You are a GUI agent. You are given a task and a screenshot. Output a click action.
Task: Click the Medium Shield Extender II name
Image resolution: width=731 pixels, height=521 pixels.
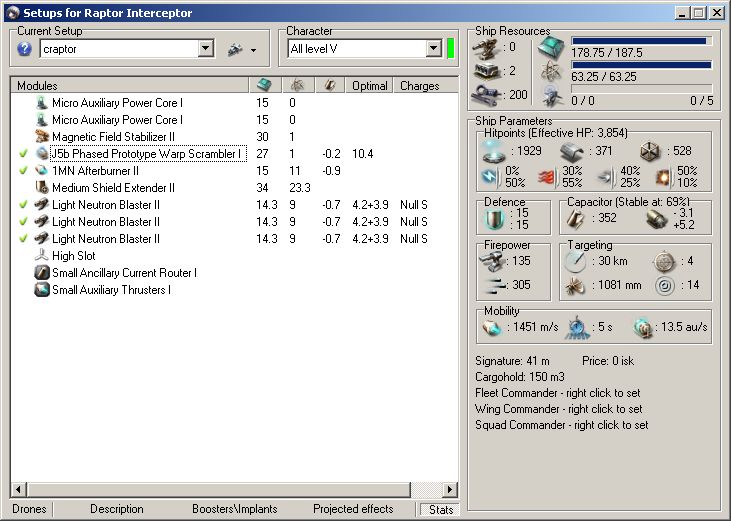pos(113,188)
